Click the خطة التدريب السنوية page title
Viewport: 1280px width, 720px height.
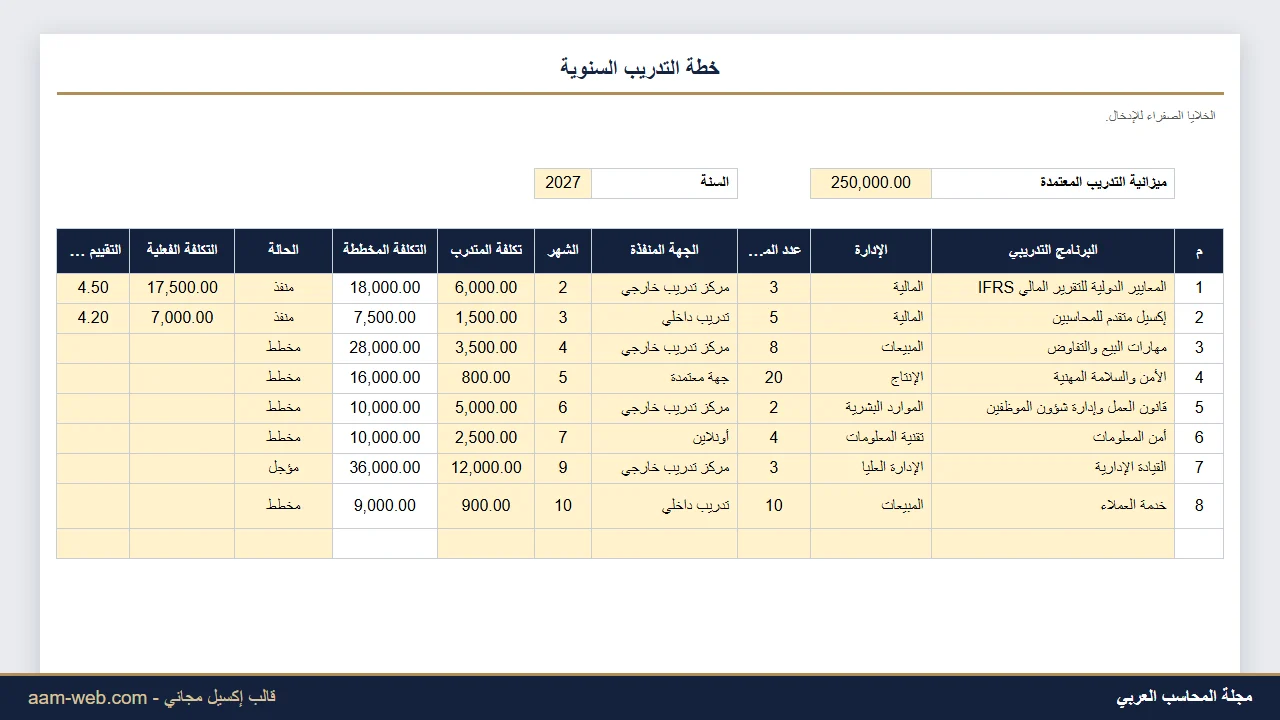point(640,67)
